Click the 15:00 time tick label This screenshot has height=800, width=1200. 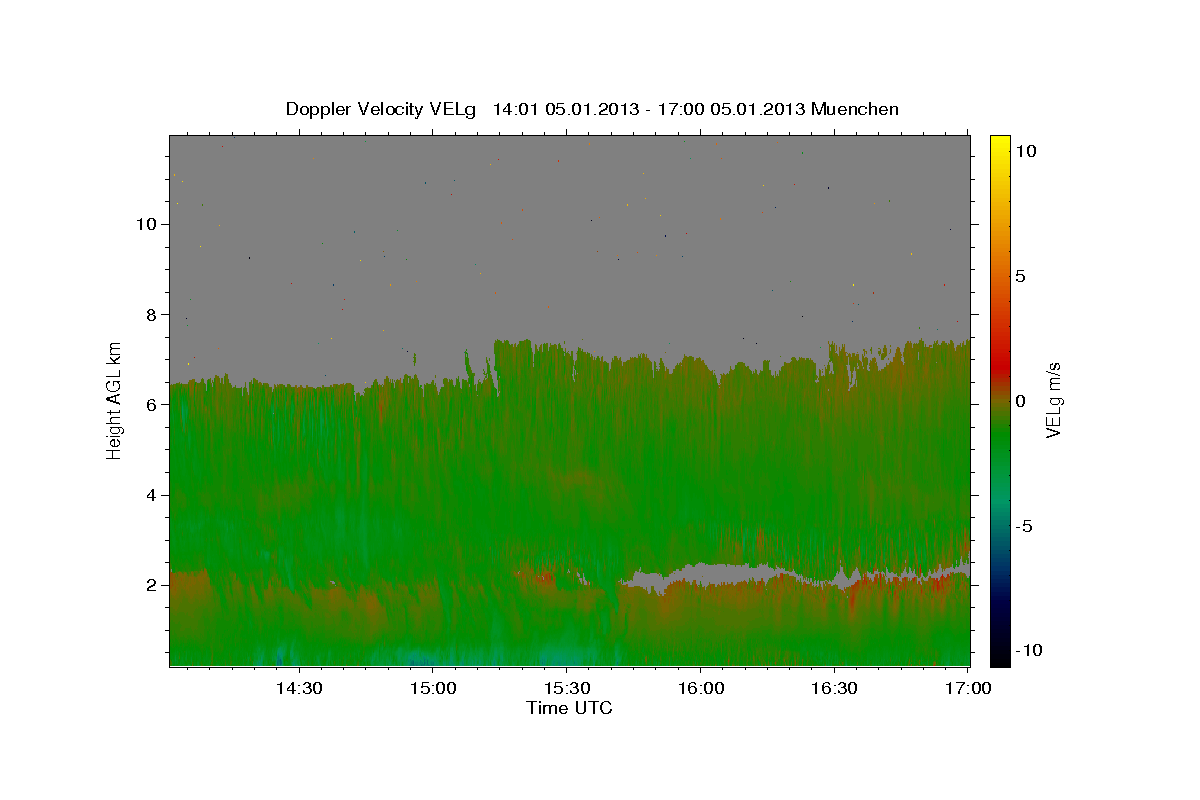pos(432,688)
